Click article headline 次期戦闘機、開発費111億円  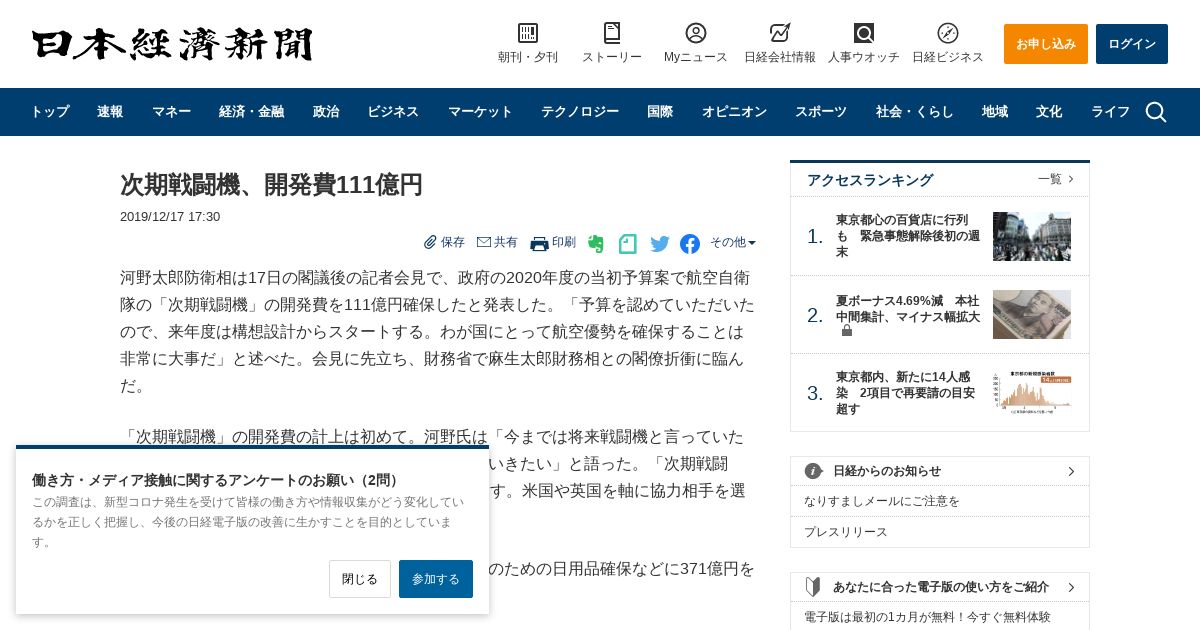pos(271,185)
